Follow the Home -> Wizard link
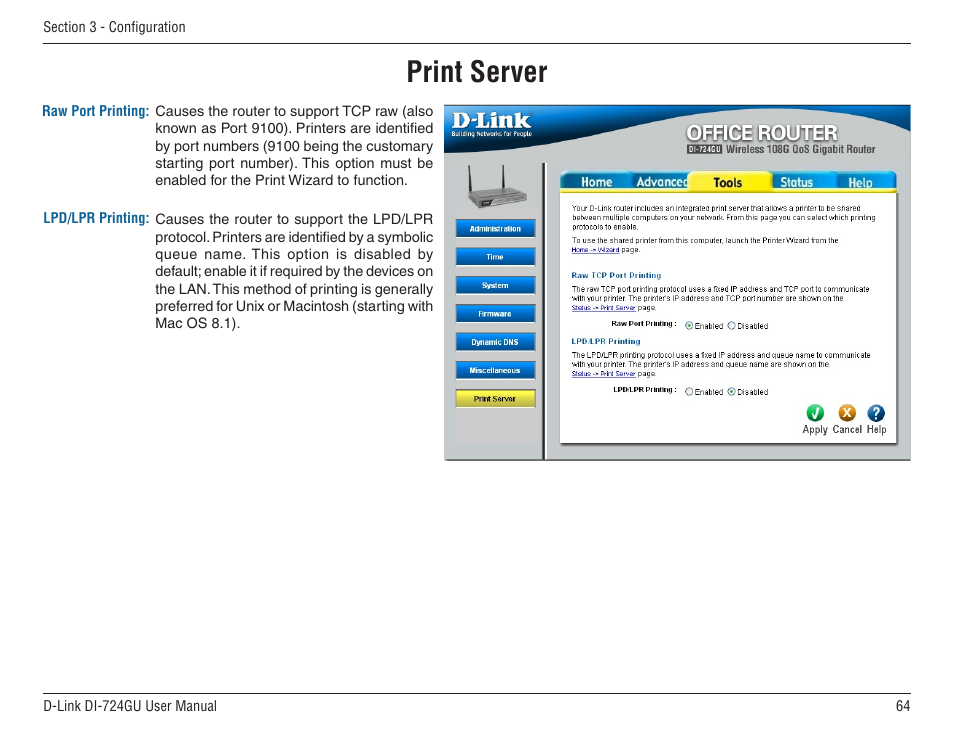This screenshot has height=738, width=954. click(x=595, y=250)
